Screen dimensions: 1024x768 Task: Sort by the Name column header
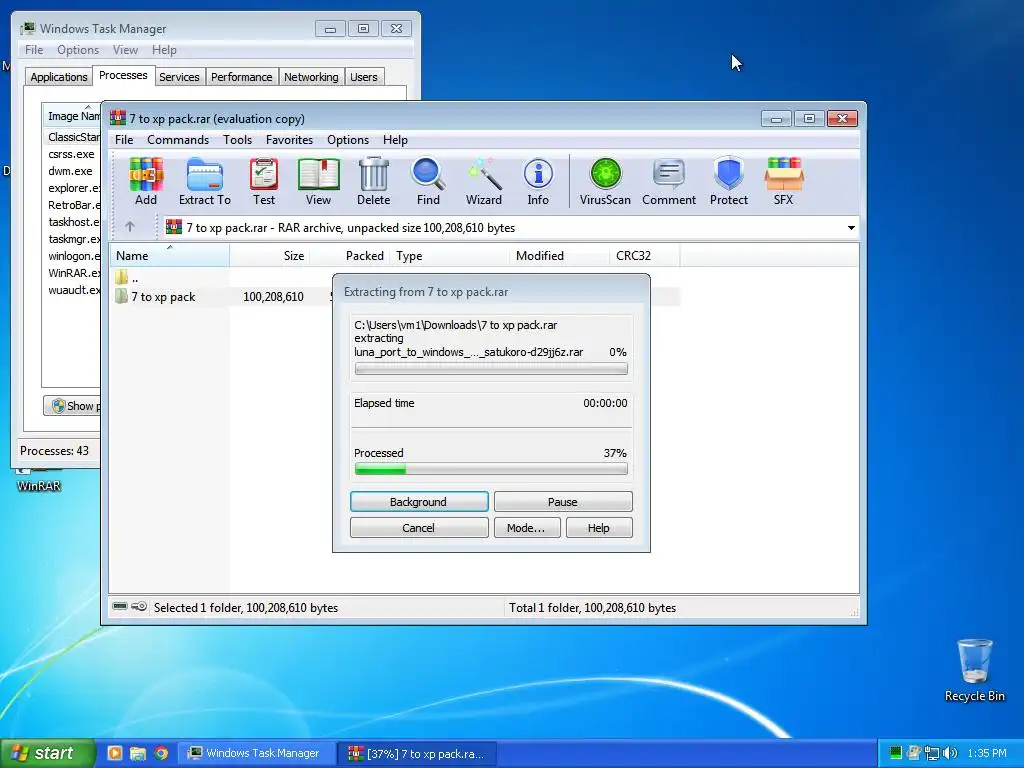tap(170, 255)
